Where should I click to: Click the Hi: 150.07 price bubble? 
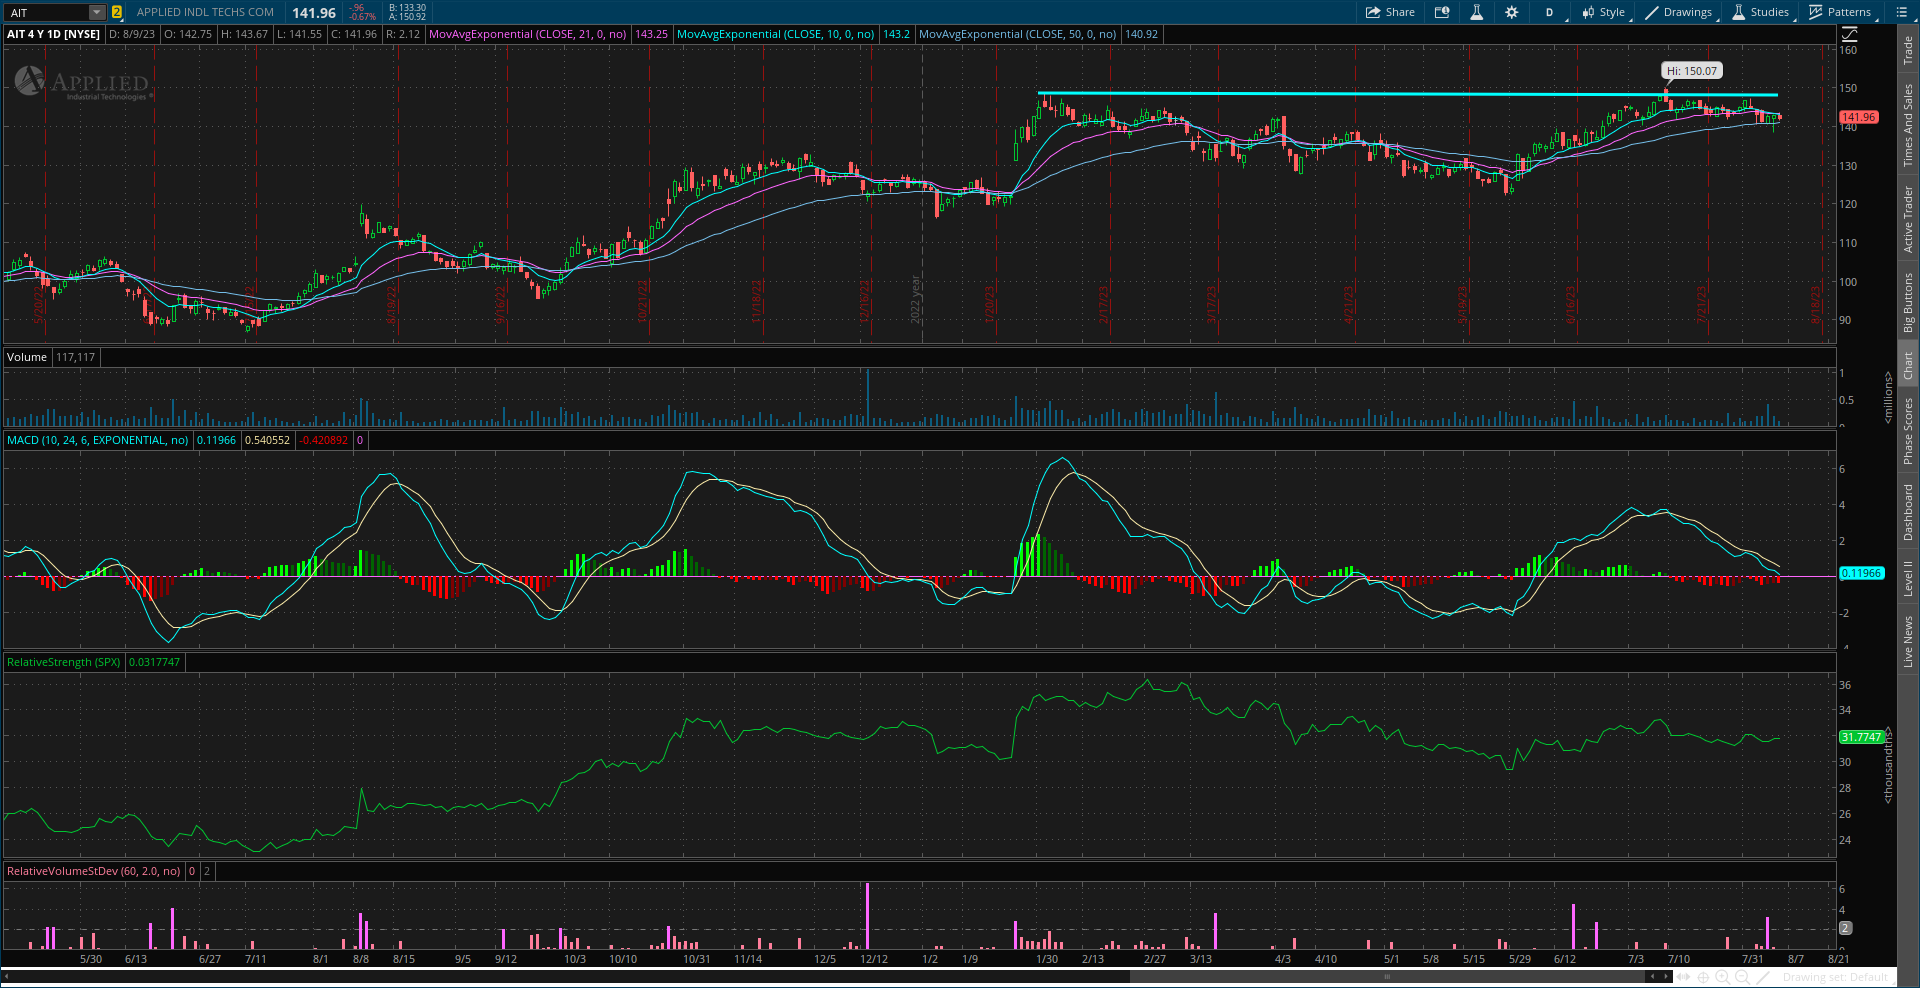[1692, 71]
